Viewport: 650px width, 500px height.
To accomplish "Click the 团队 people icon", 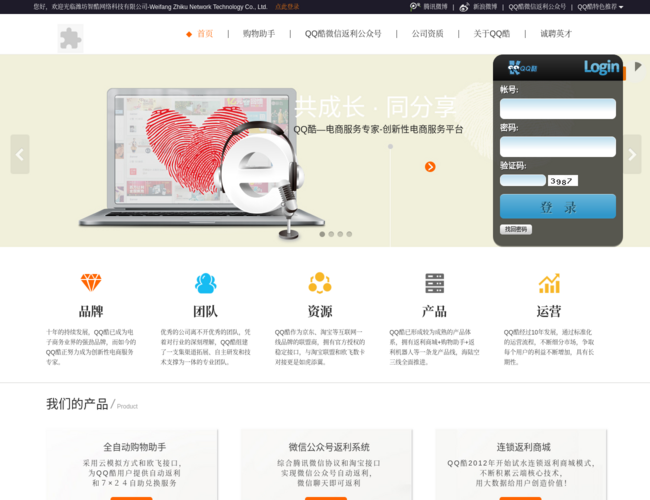I will pyautogui.click(x=206, y=283).
